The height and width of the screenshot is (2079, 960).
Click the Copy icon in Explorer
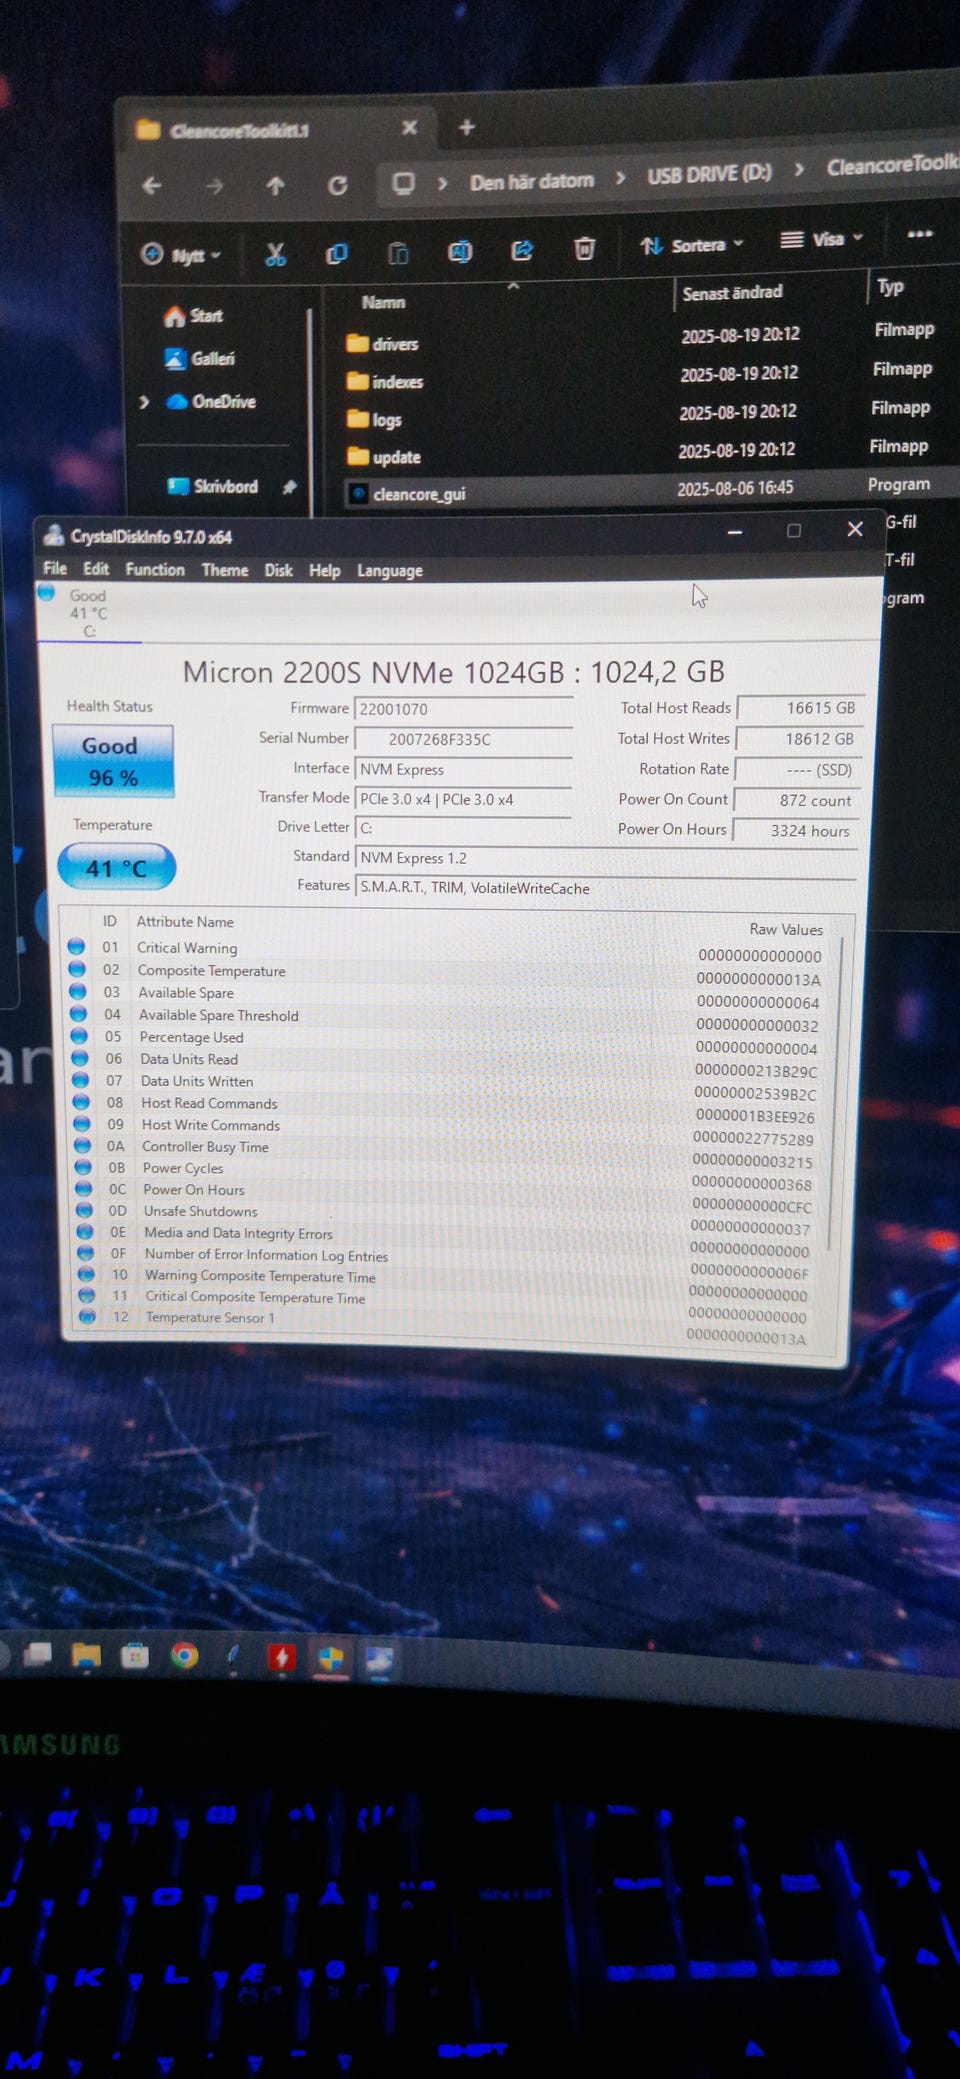point(337,254)
